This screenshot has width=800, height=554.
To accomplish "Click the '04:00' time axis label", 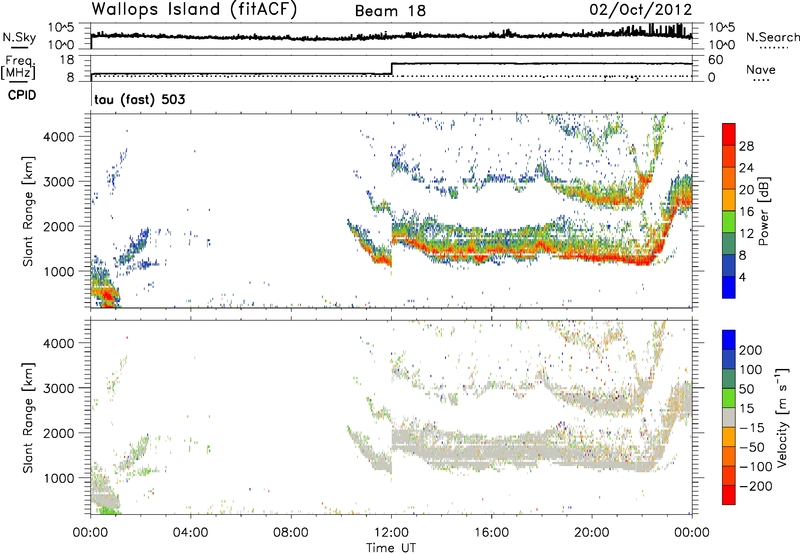I will click(190, 533).
